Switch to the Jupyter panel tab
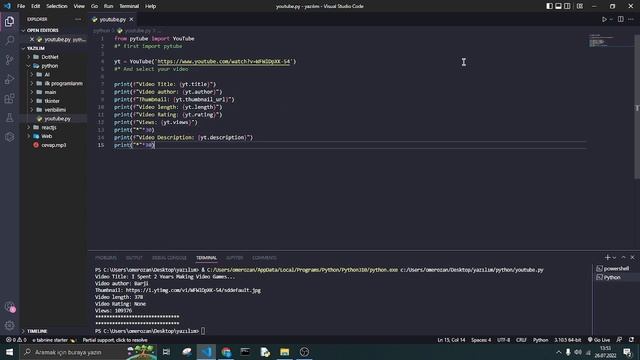The width and height of the screenshot is (640, 360). pyautogui.click(x=234, y=258)
